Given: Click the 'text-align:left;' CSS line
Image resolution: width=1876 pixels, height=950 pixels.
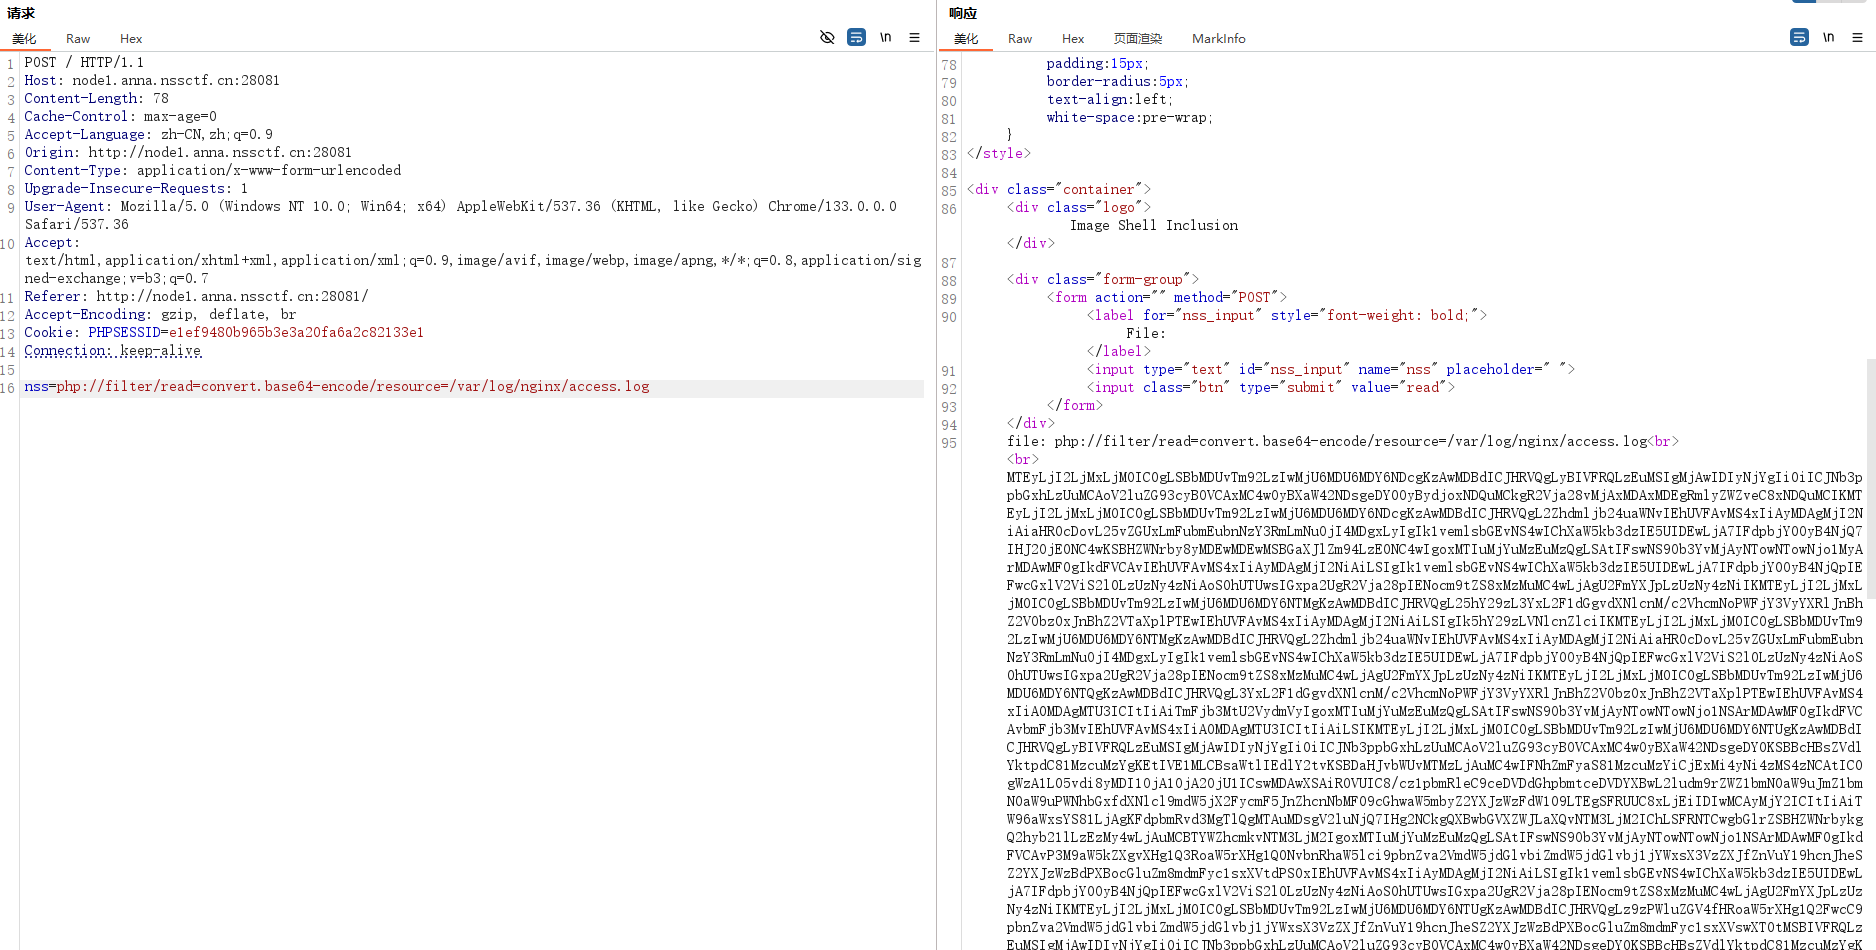Looking at the screenshot, I should coord(1110,100).
